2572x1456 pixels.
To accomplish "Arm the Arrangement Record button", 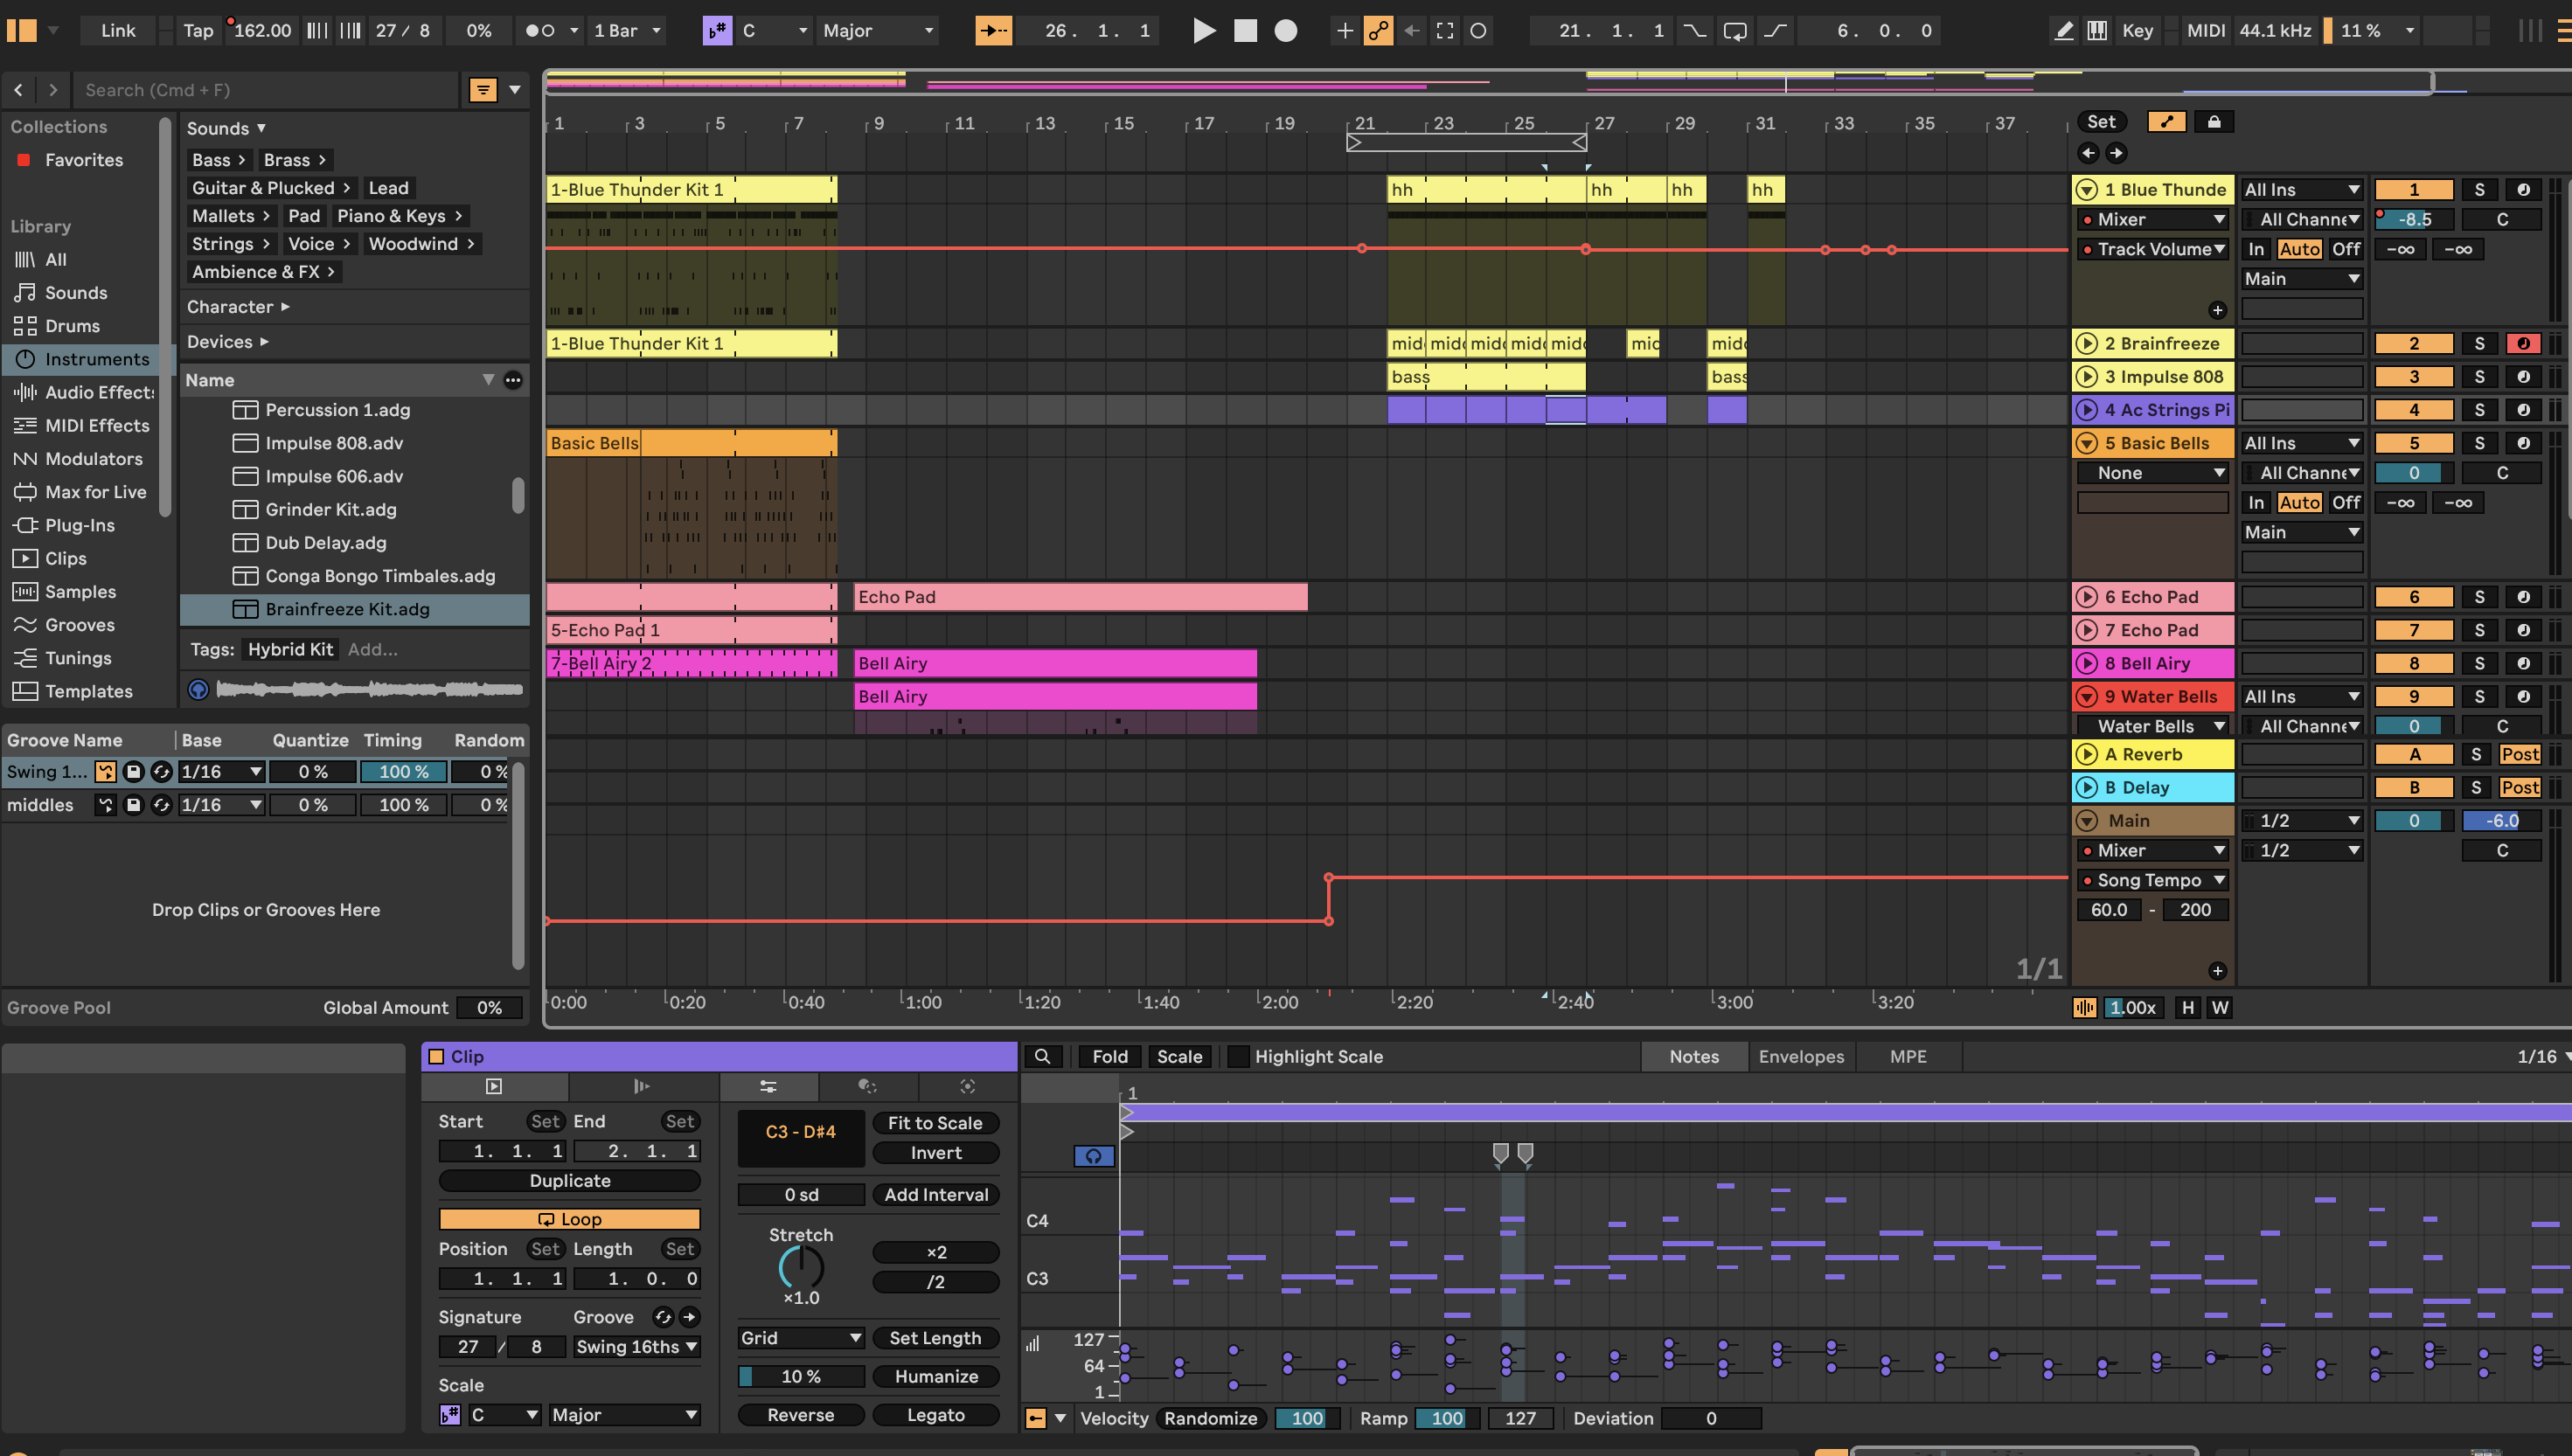I will 1286,31.
